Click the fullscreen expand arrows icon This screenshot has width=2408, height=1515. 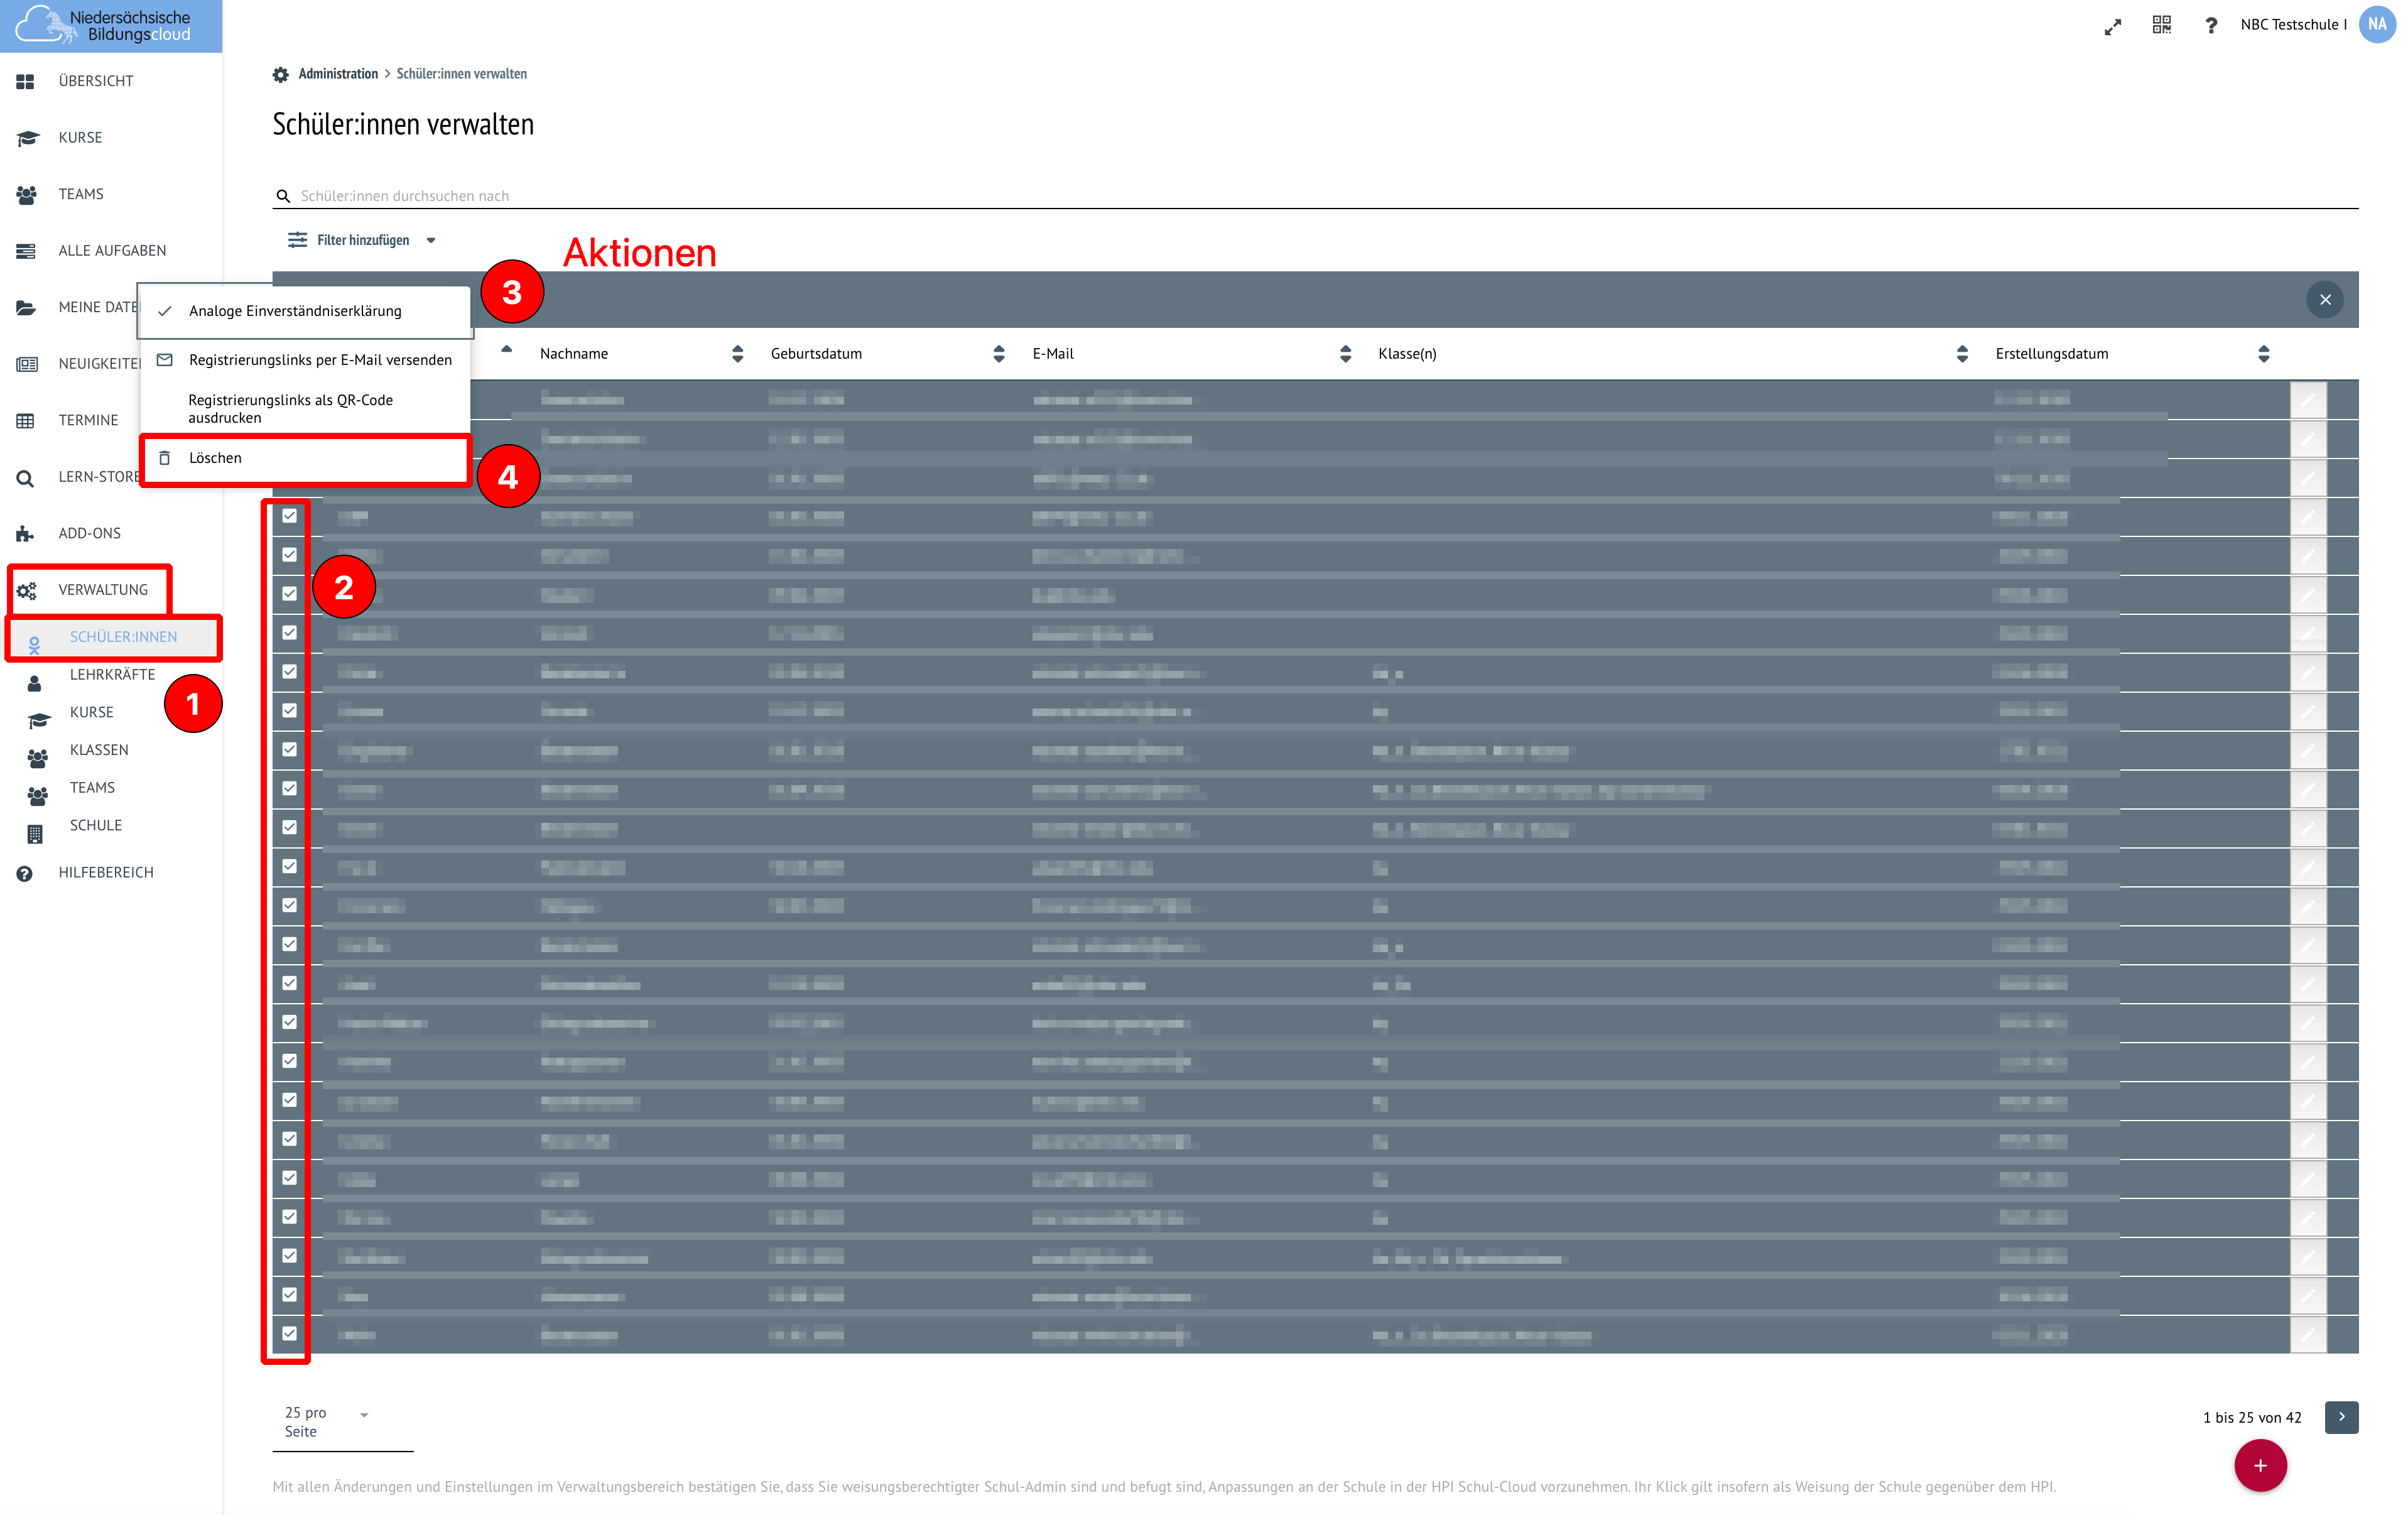pyautogui.click(x=2112, y=27)
